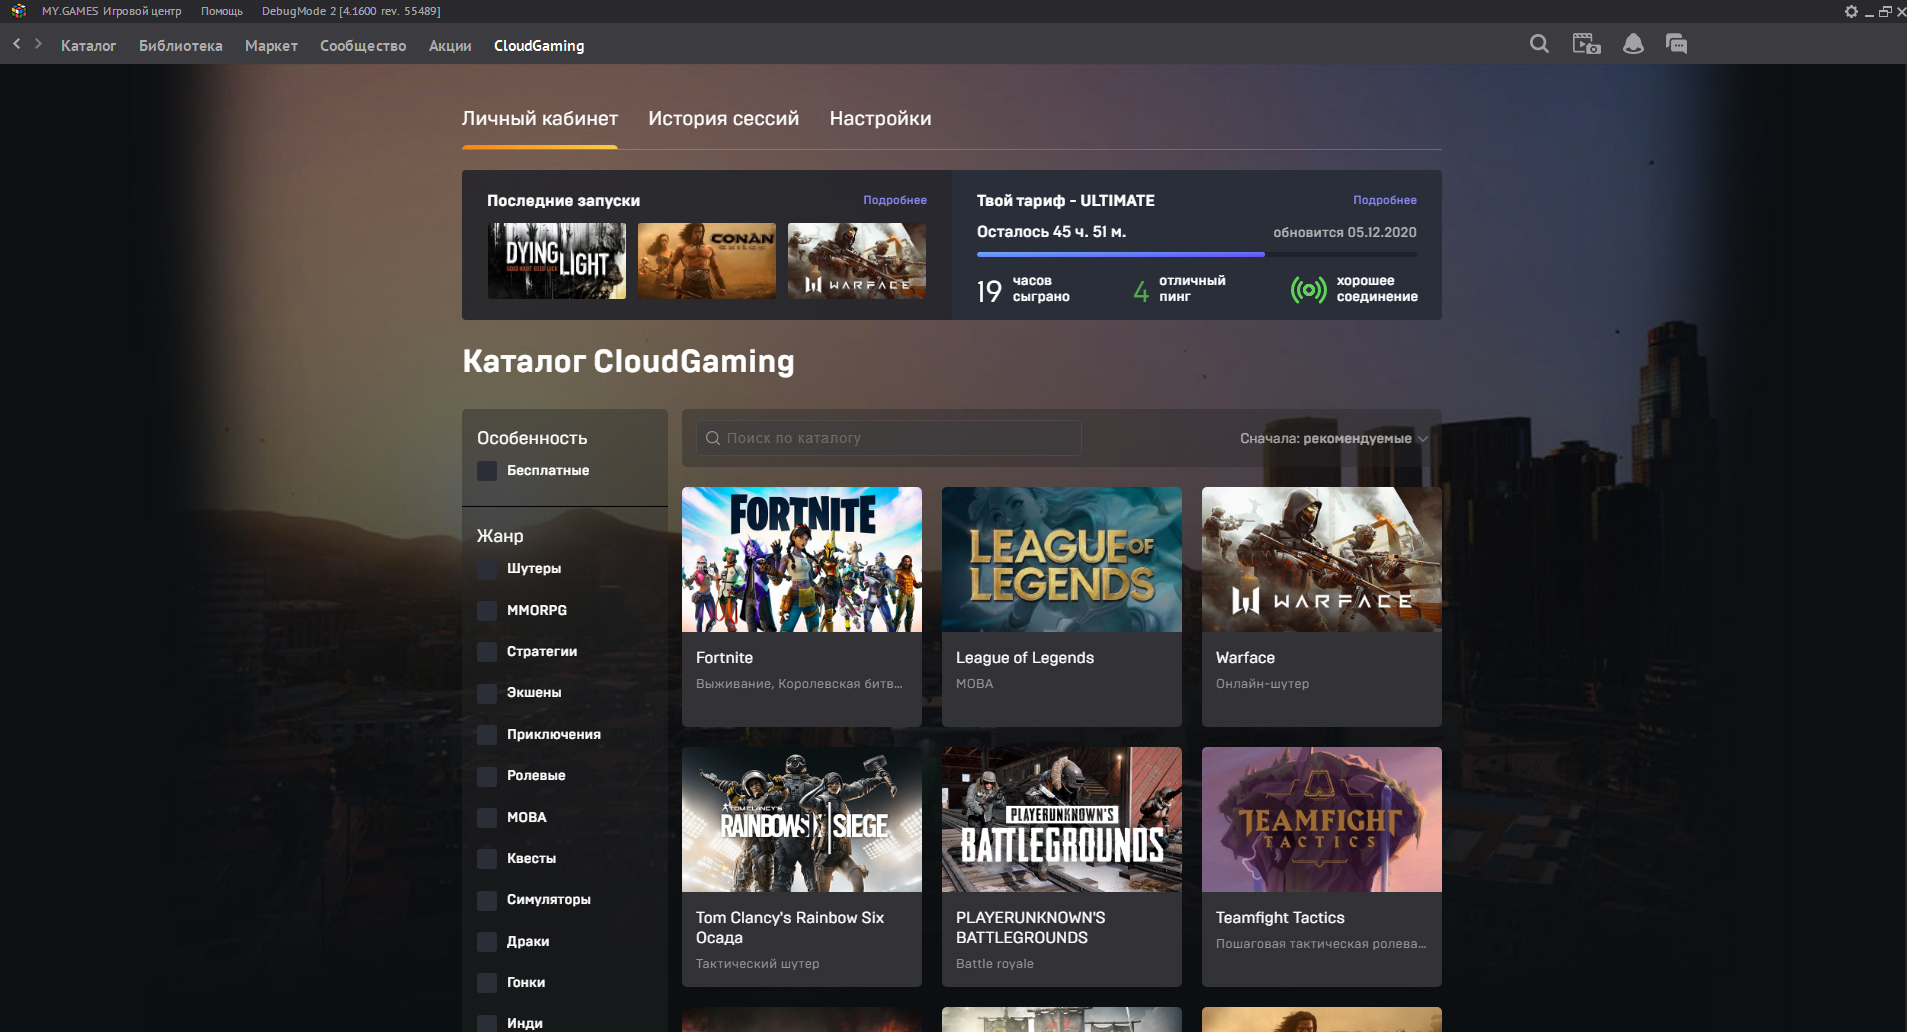
Task: Check the Драки genre filter
Action: pyautogui.click(x=487, y=942)
